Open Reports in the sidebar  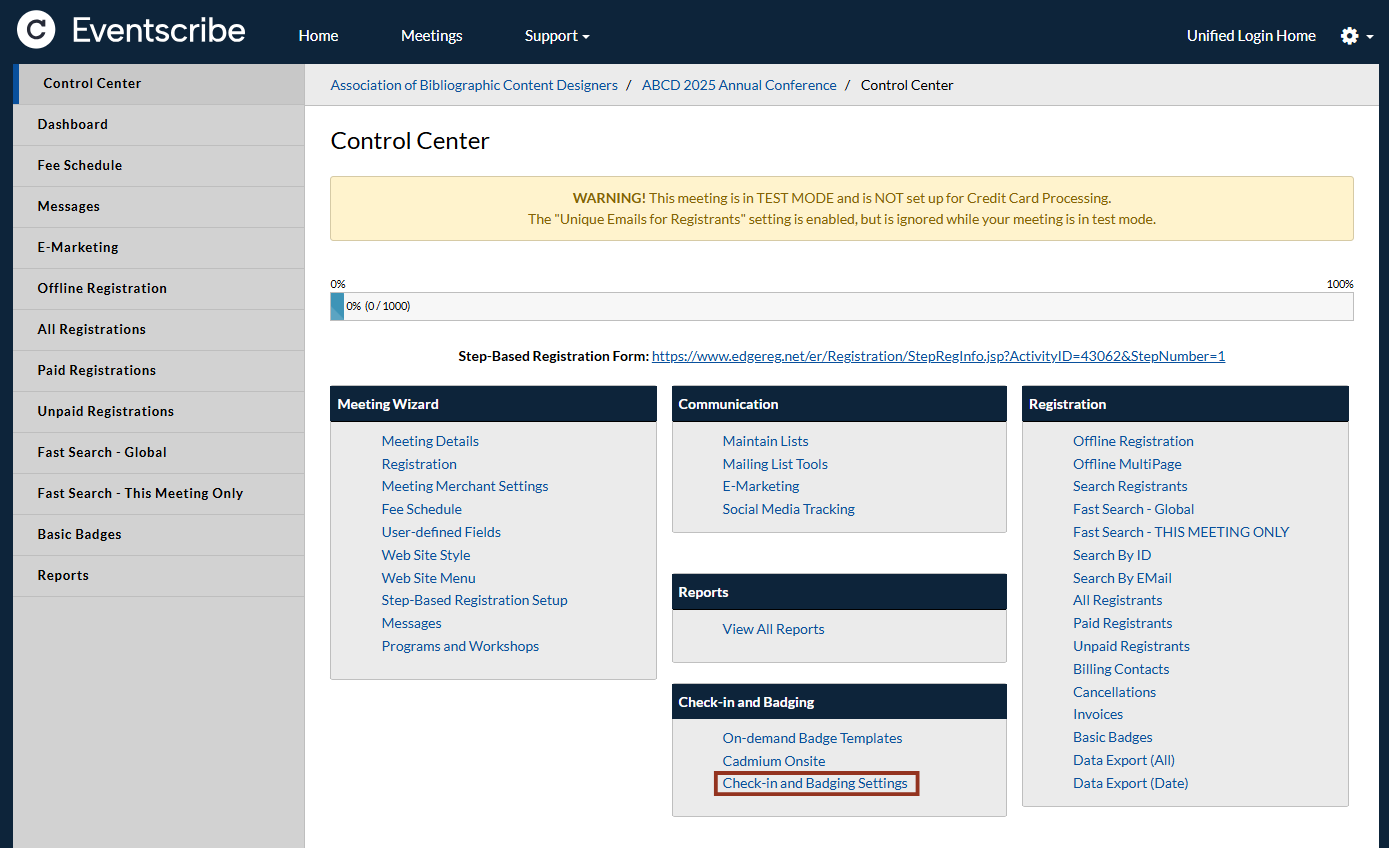[159, 576]
